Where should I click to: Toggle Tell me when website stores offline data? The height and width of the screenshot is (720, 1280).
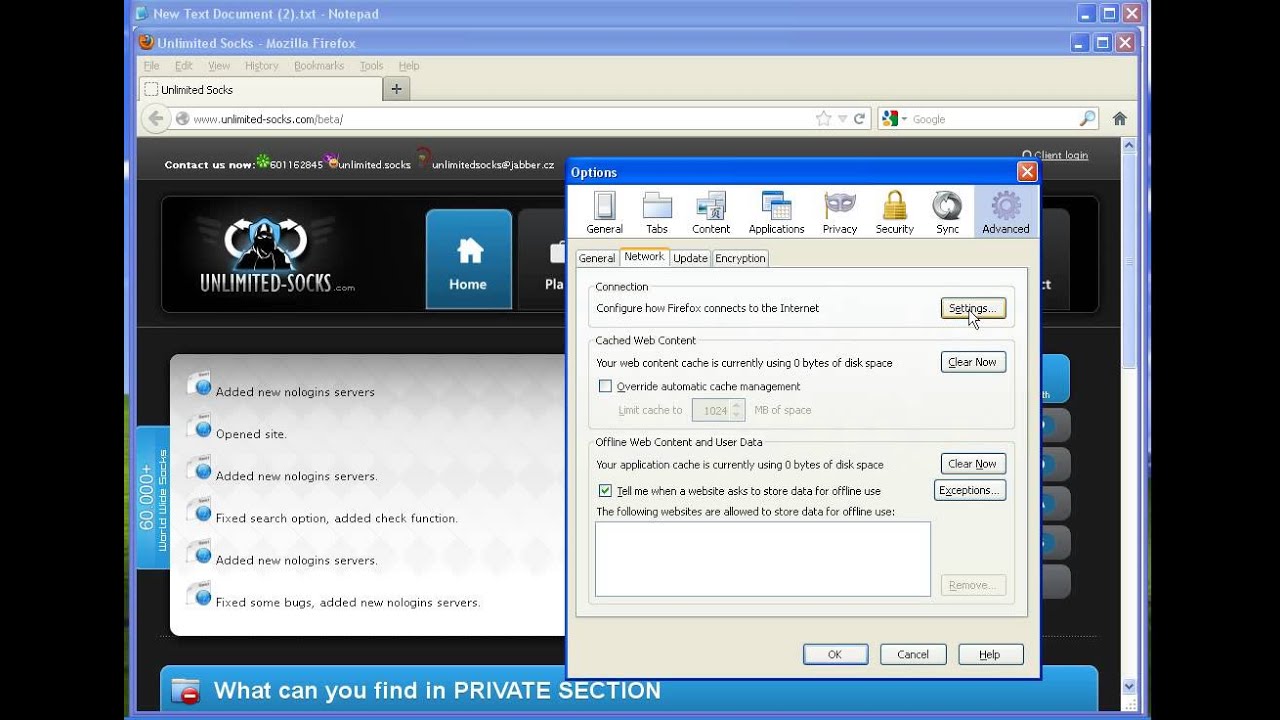(x=605, y=491)
